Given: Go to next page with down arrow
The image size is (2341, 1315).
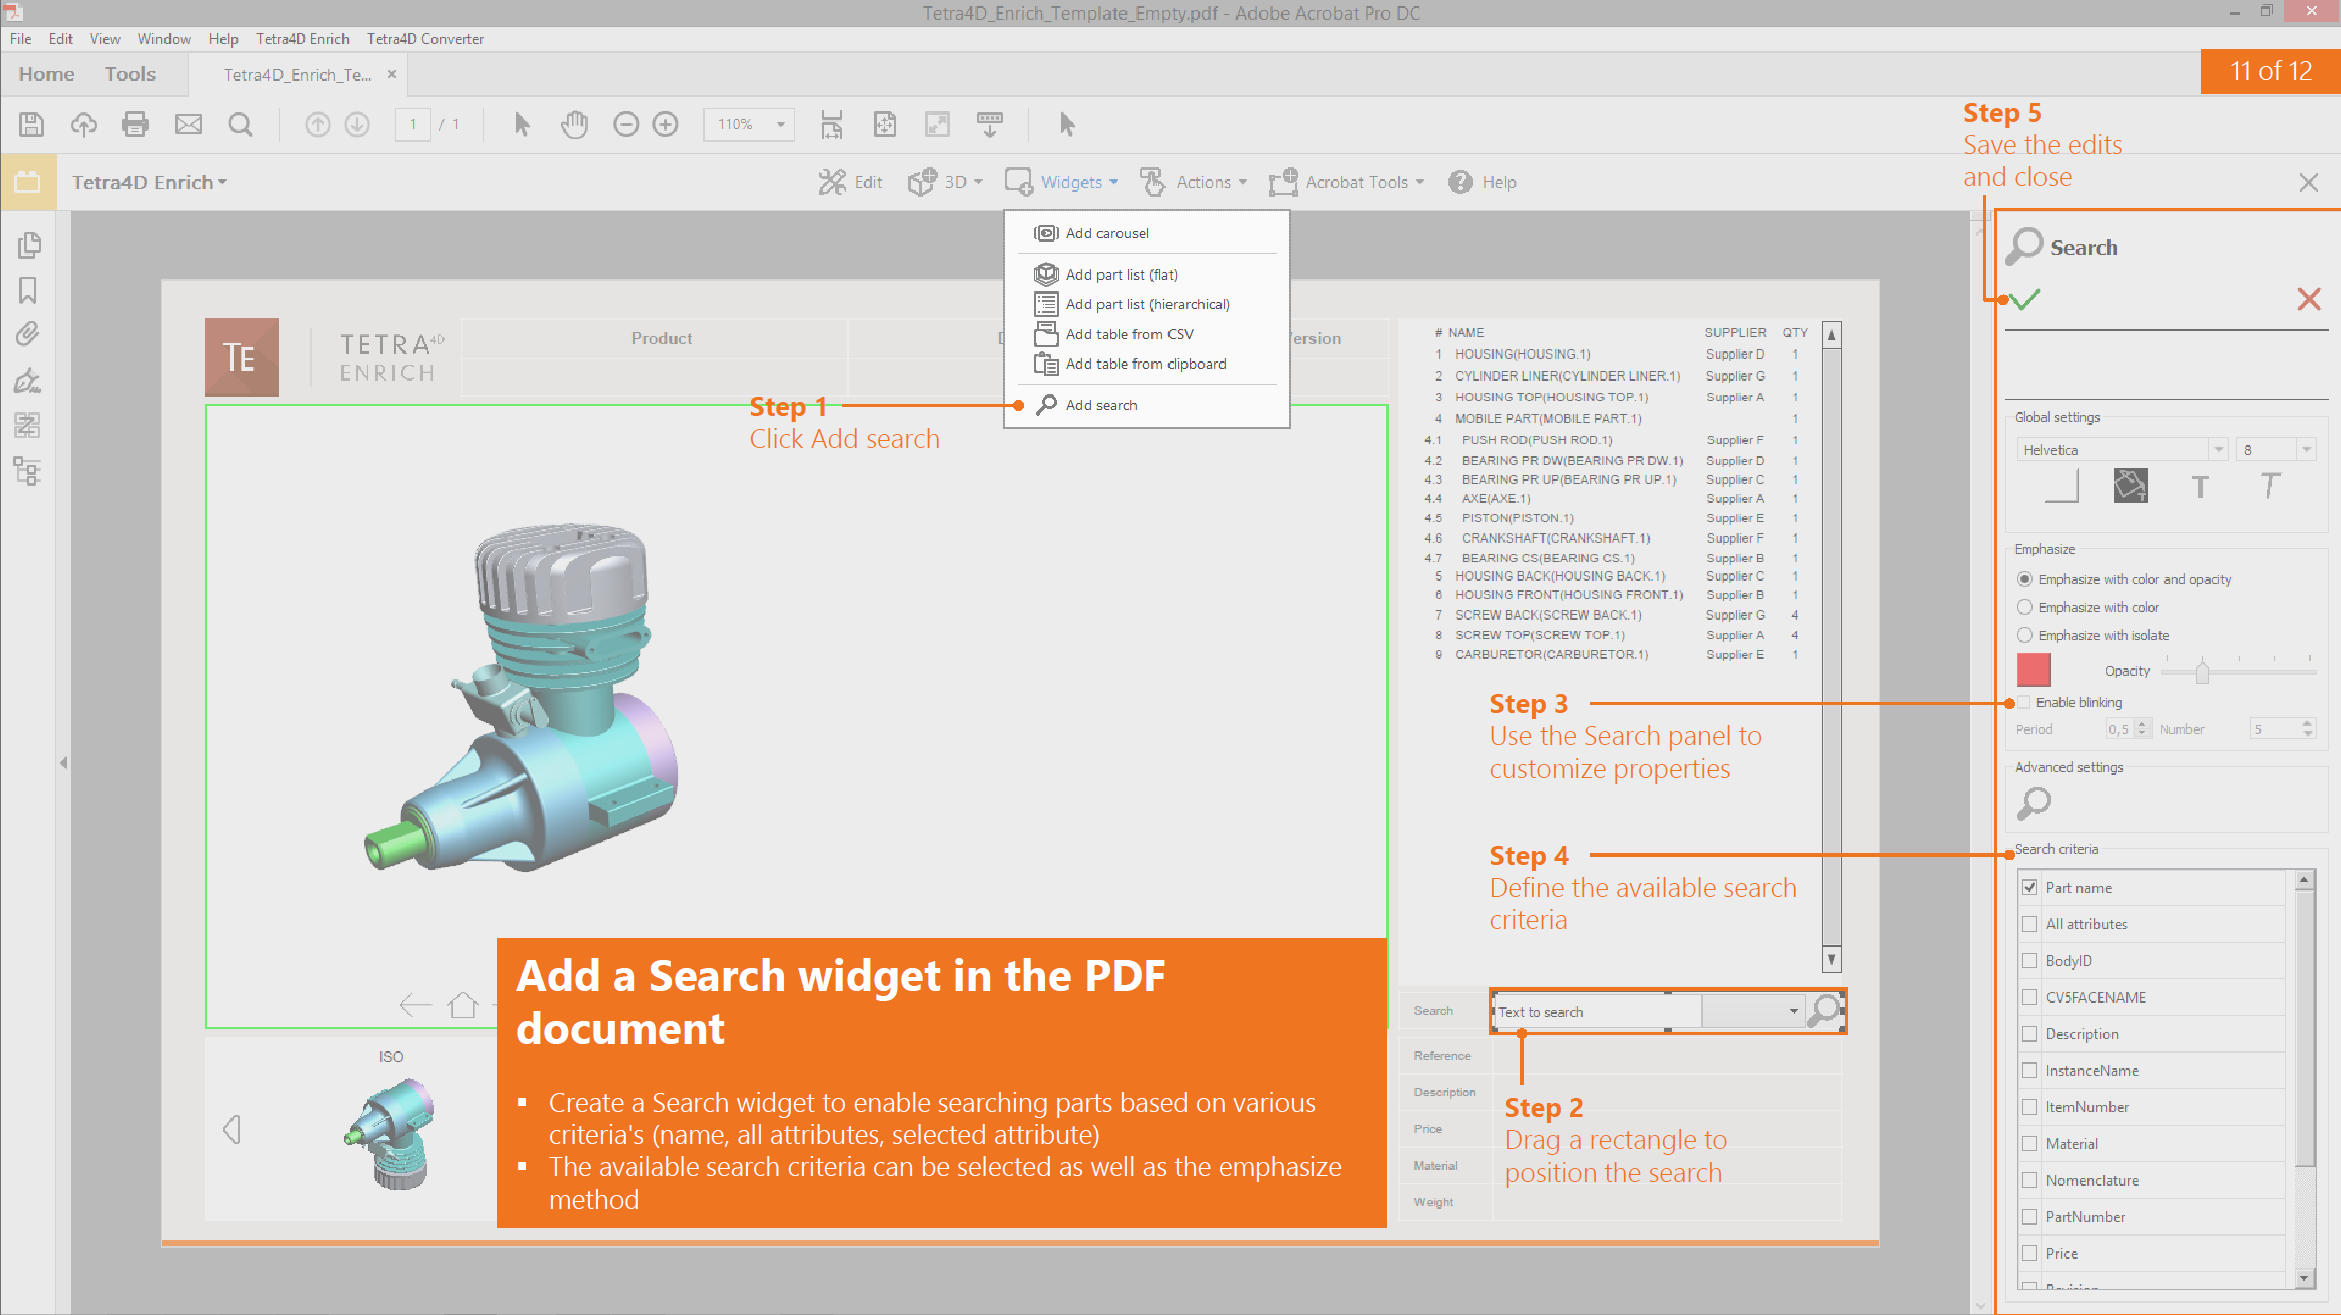Looking at the screenshot, I should pyautogui.click(x=357, y=124).
